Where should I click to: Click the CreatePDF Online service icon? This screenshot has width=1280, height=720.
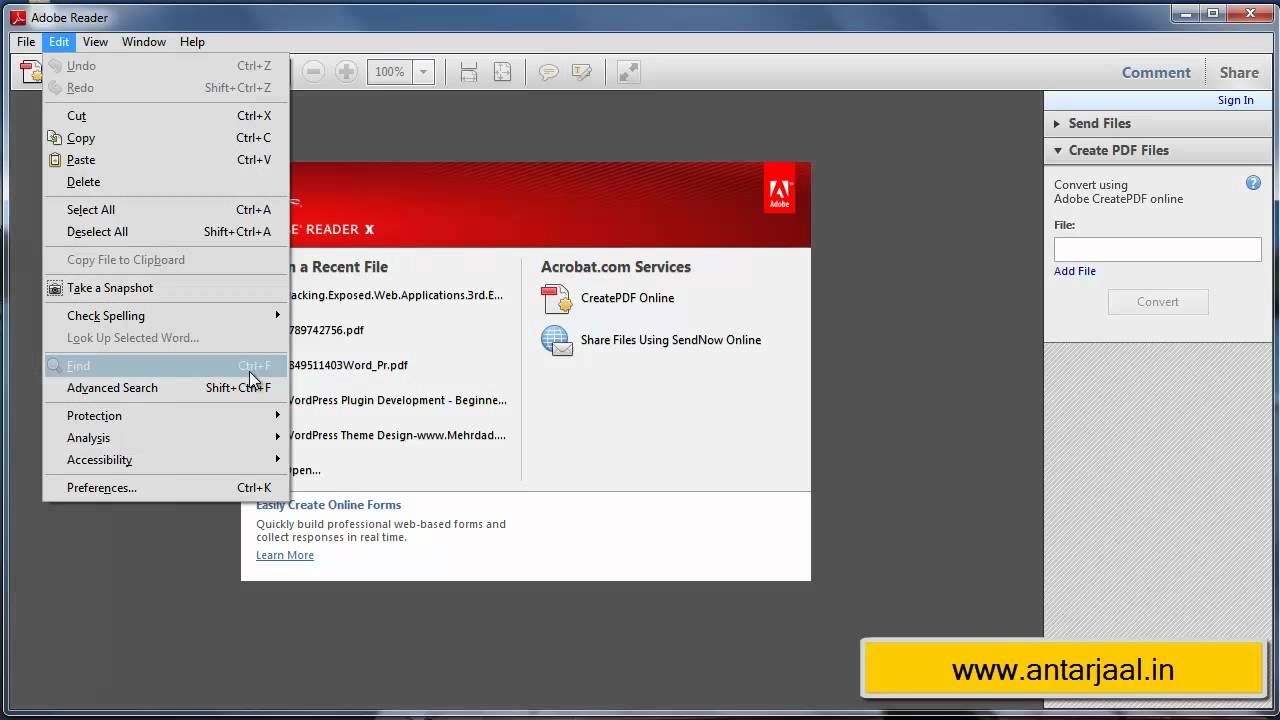[556, 298]
